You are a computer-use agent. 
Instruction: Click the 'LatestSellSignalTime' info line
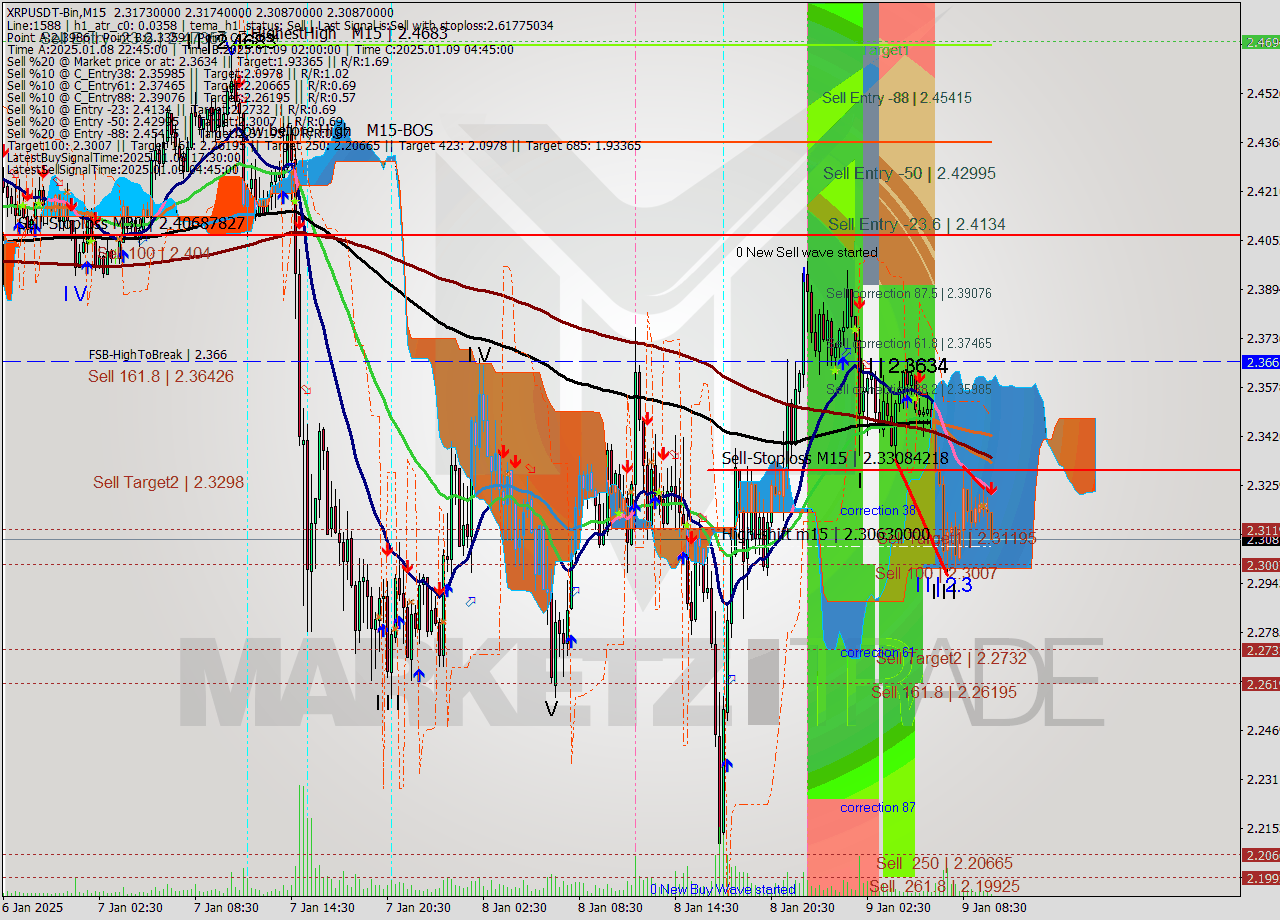click(122, 170)
